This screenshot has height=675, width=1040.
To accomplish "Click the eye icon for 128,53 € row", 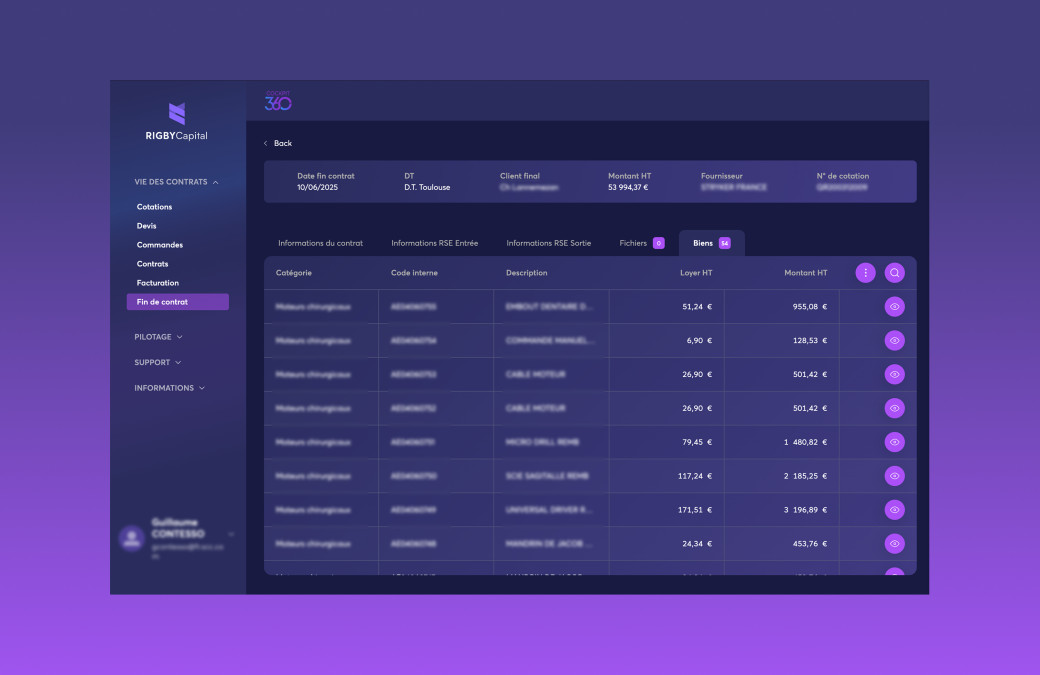I will [x=894, y=341].
